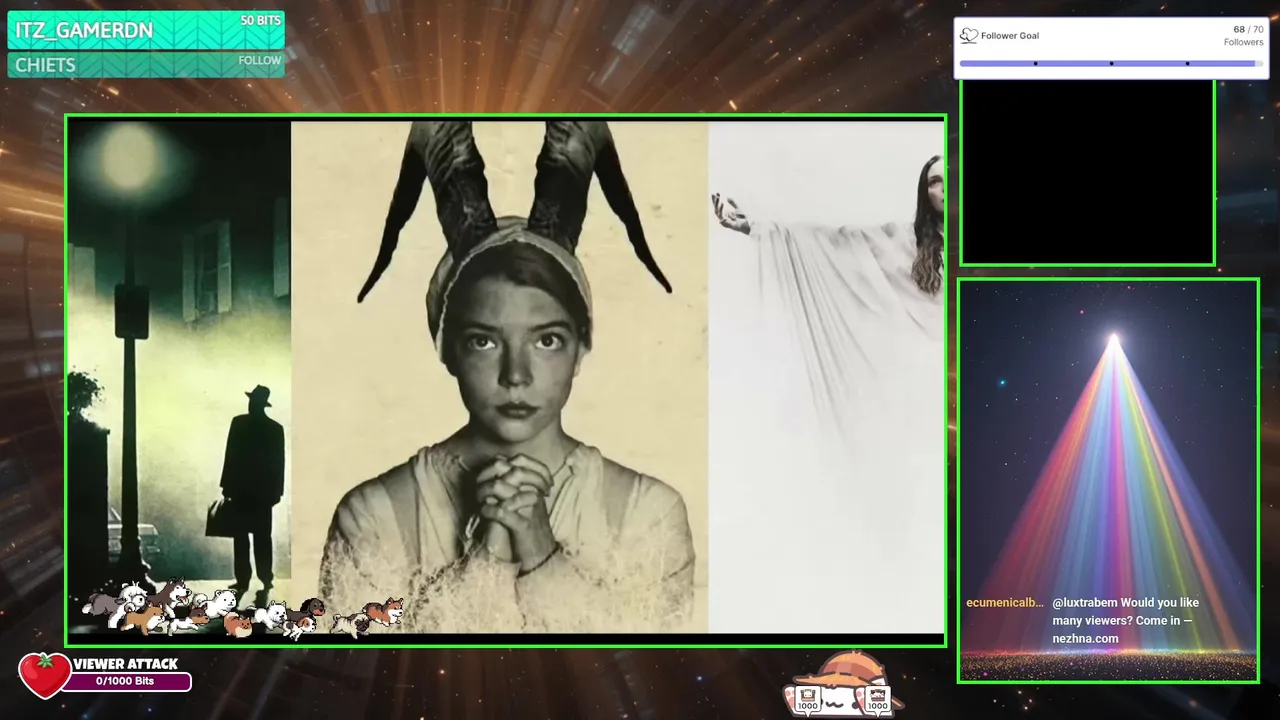Viewport: 1280px width, 720px height.
Task: Click the ITZ_GAMERDN 50 bits banner
Action: 146,30
